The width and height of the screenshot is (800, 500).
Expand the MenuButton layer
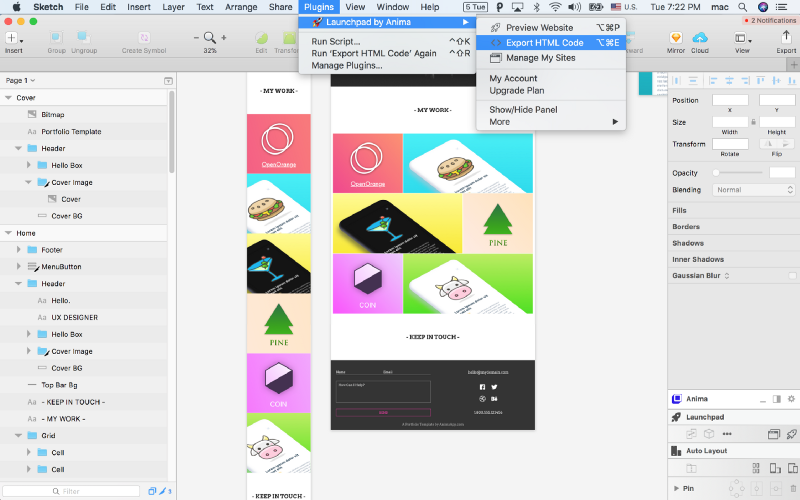pos(18,267)
